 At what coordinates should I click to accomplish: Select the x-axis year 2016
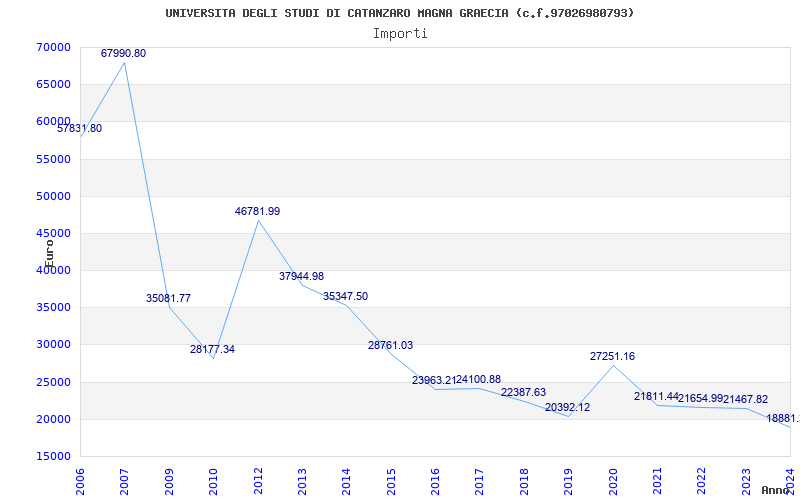435,482
